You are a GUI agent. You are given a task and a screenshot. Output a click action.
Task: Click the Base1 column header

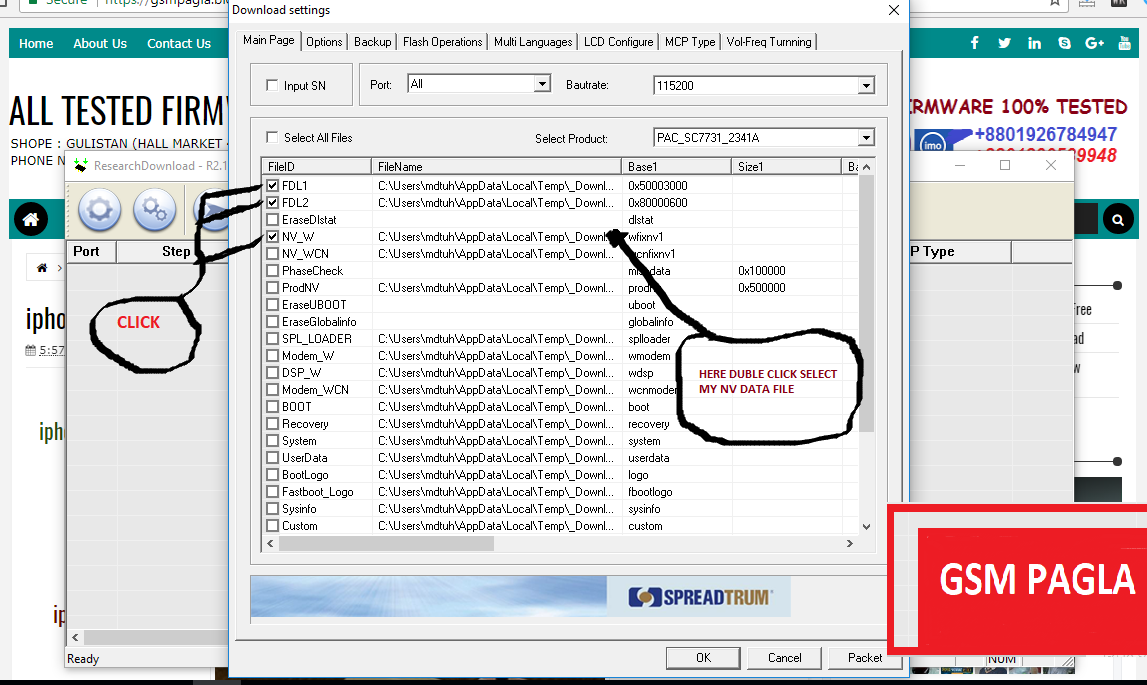pyautogui.click(x=676, y=166)
